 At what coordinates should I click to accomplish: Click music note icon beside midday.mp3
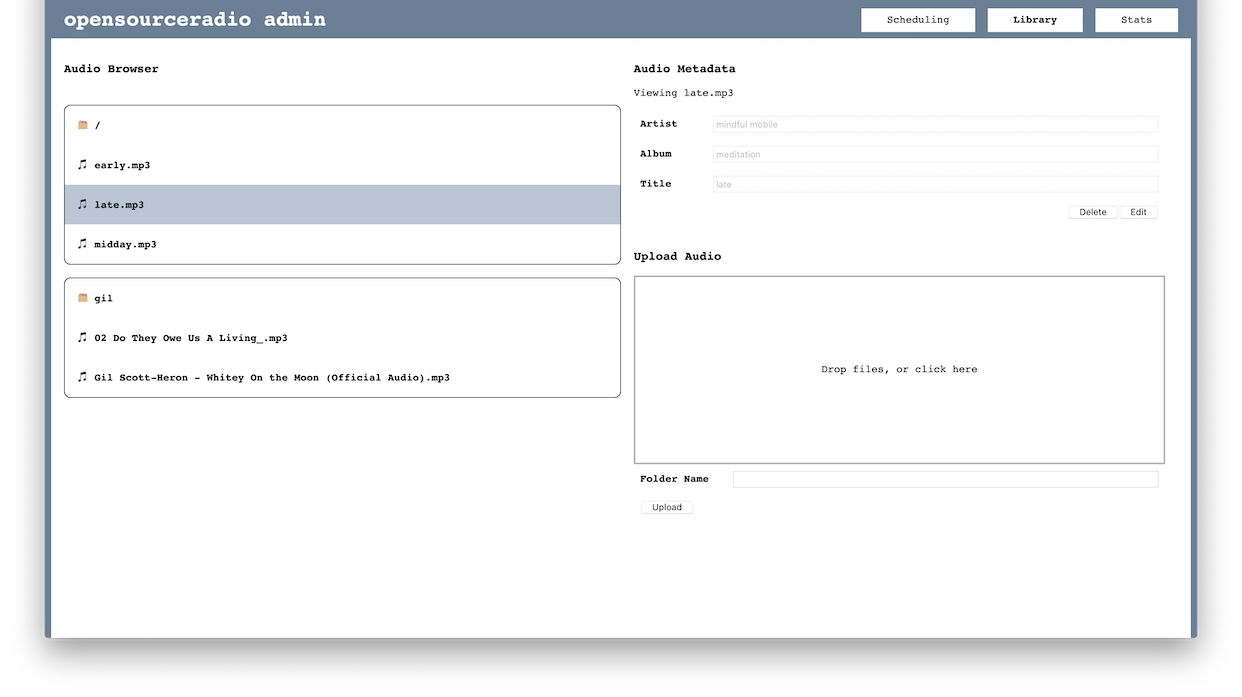[83, 244]
